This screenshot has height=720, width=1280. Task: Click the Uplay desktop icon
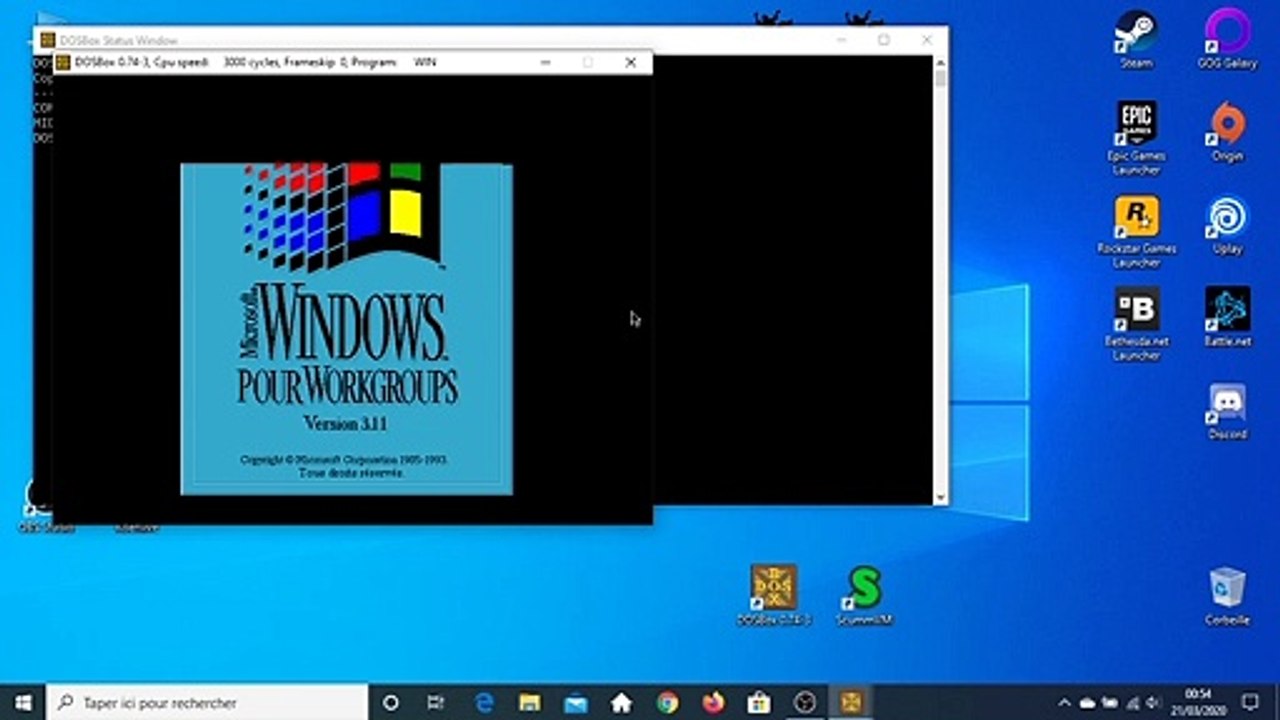[x=1227, y=225]
